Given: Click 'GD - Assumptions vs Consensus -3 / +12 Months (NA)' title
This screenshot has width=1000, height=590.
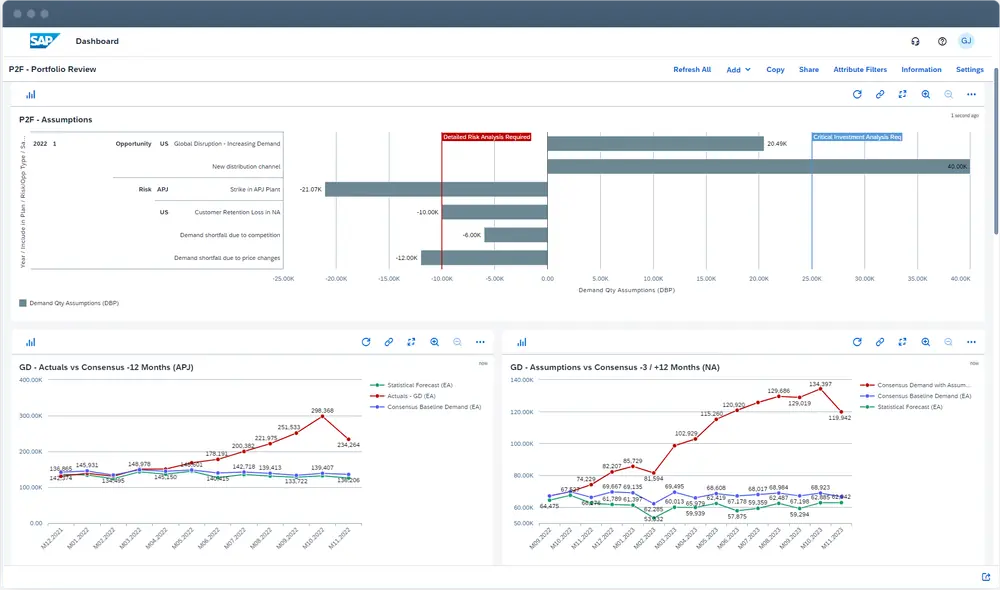Looking at the screenshot, I should (x=615, y=367).
